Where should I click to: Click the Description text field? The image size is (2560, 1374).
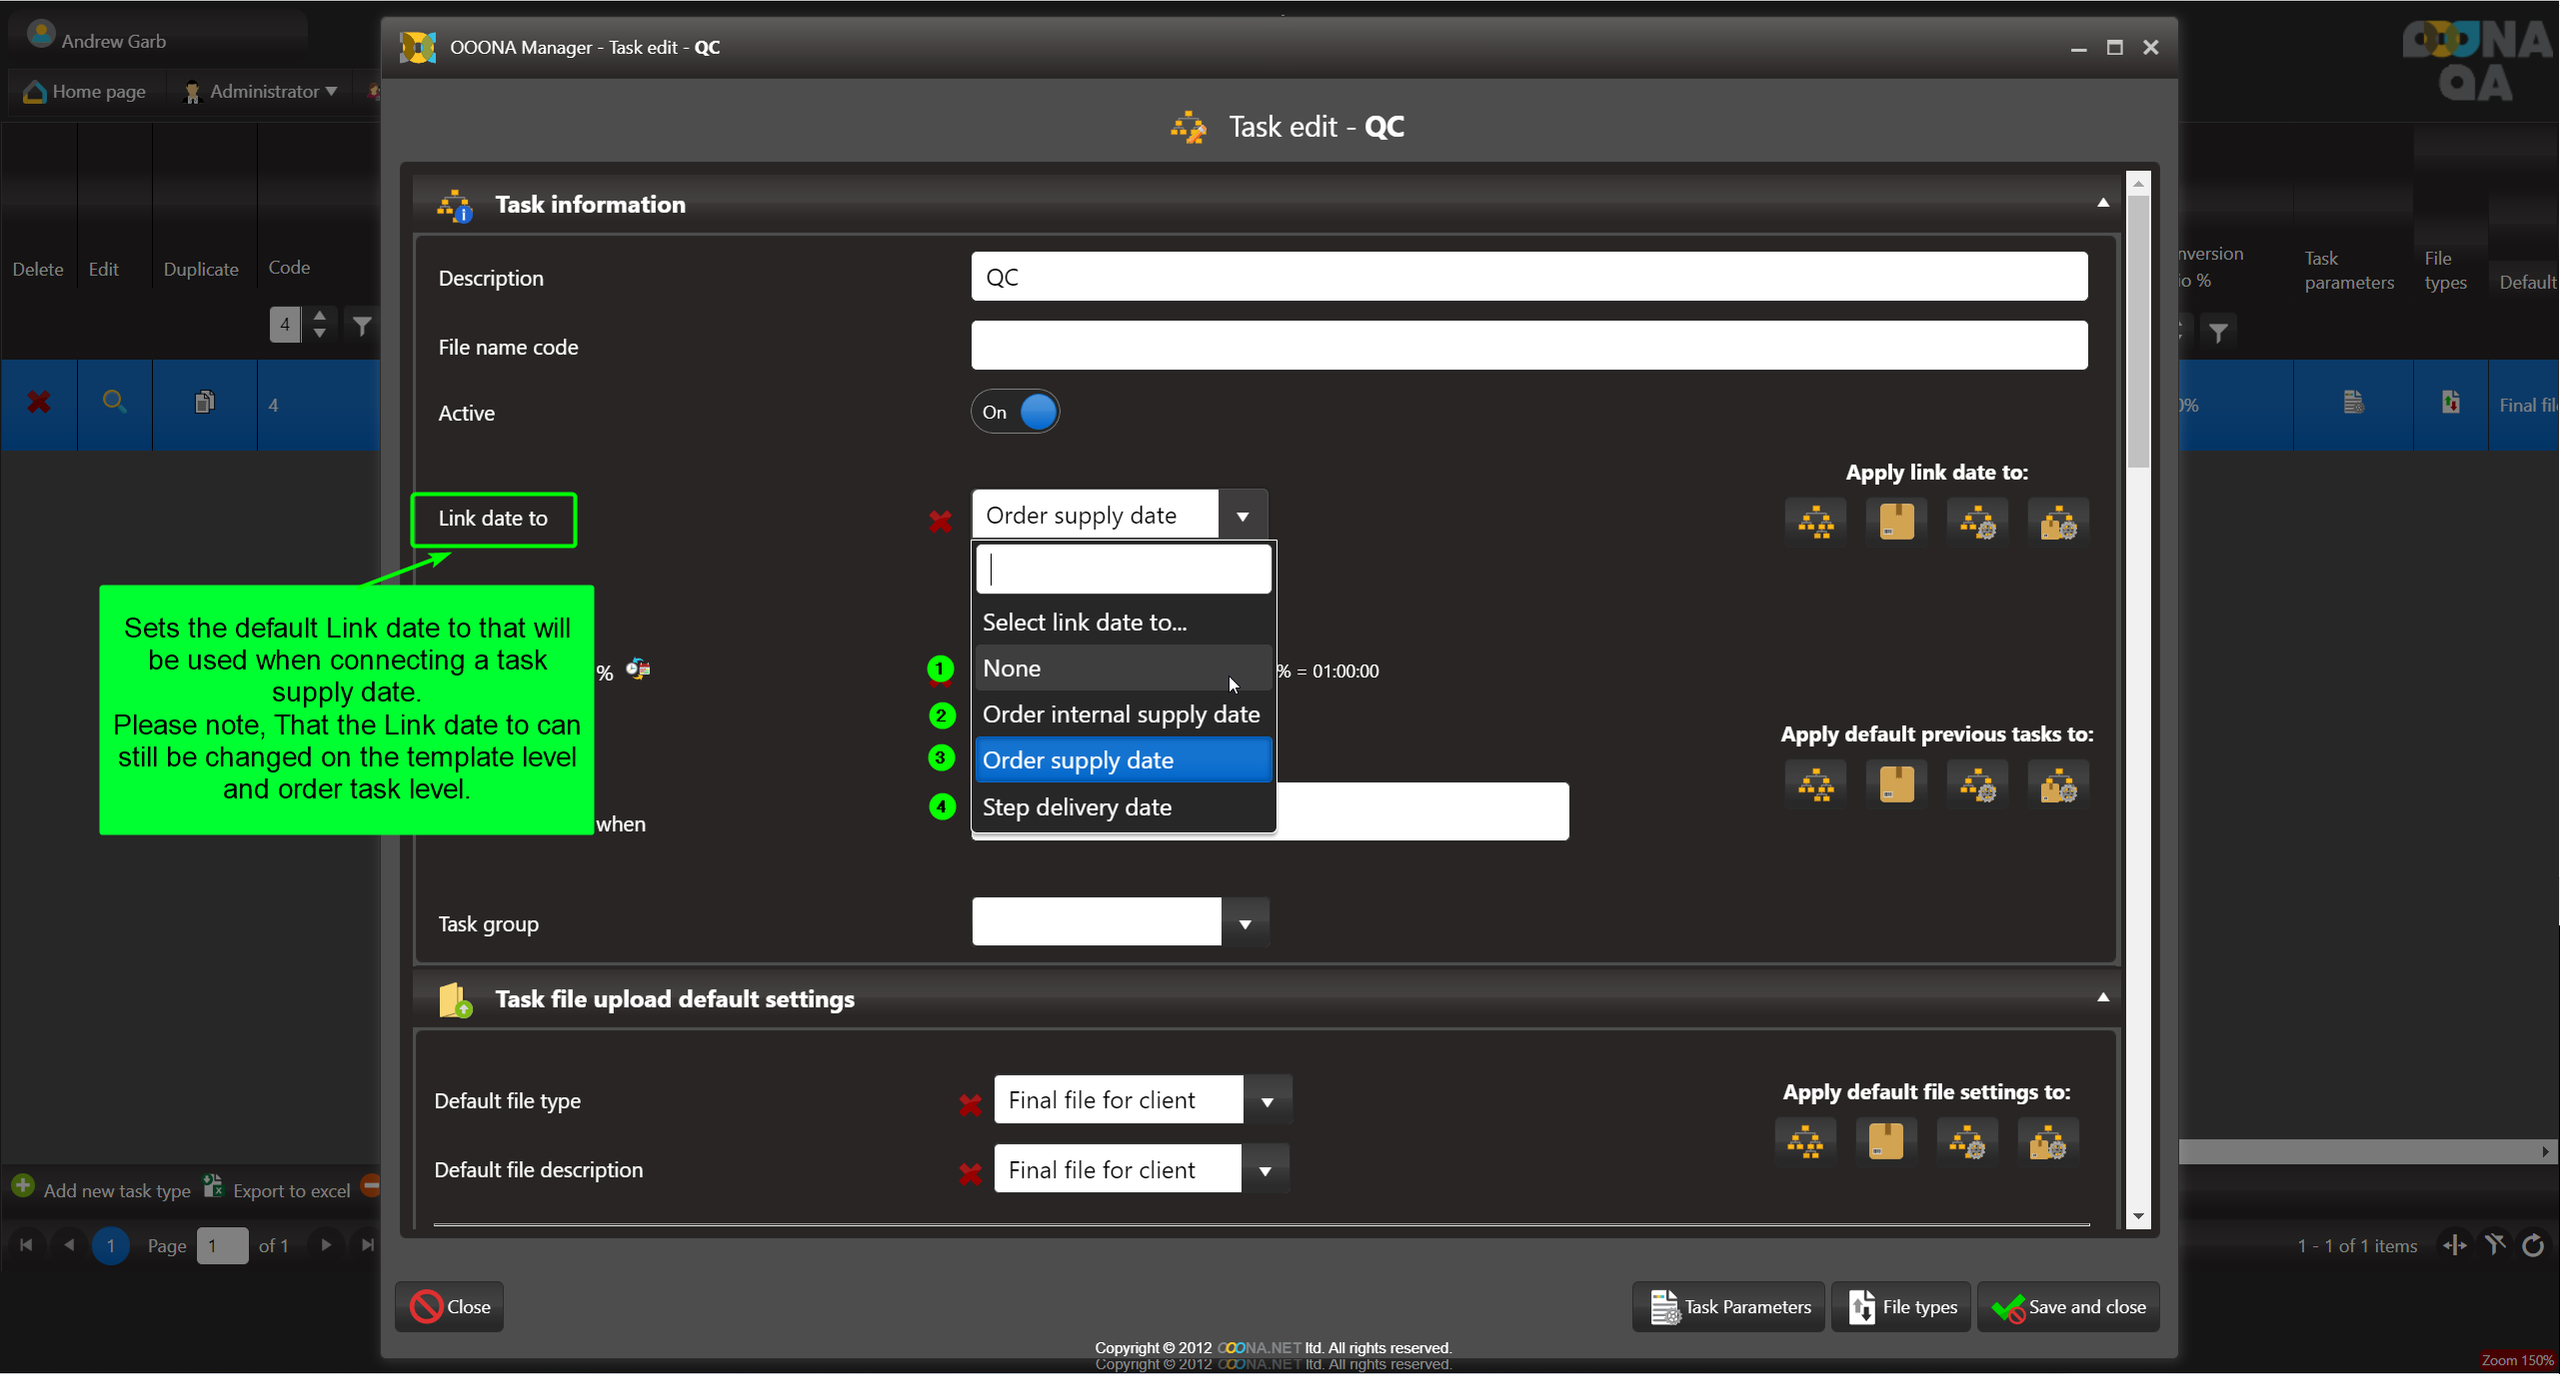[1528, 277]
